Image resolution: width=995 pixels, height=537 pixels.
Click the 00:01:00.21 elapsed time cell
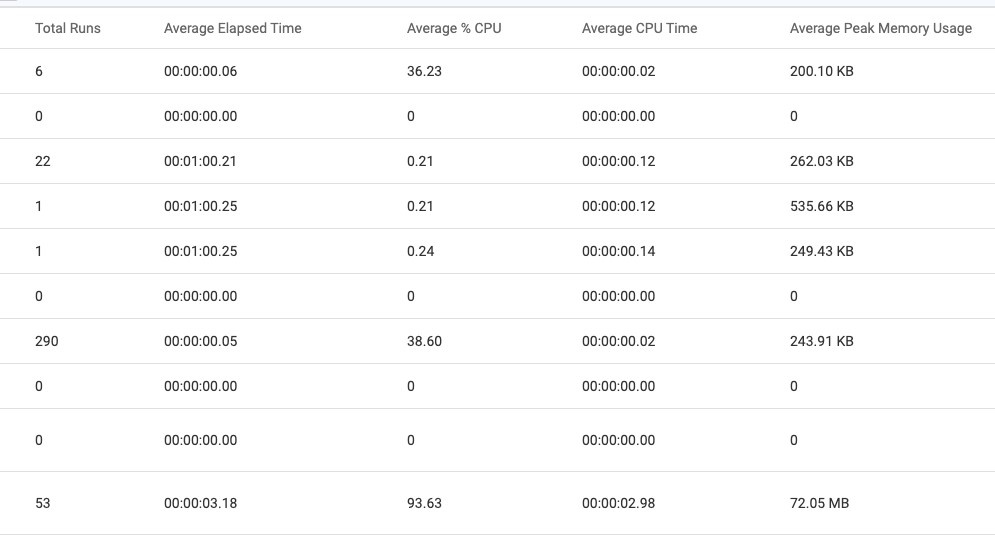200,161
